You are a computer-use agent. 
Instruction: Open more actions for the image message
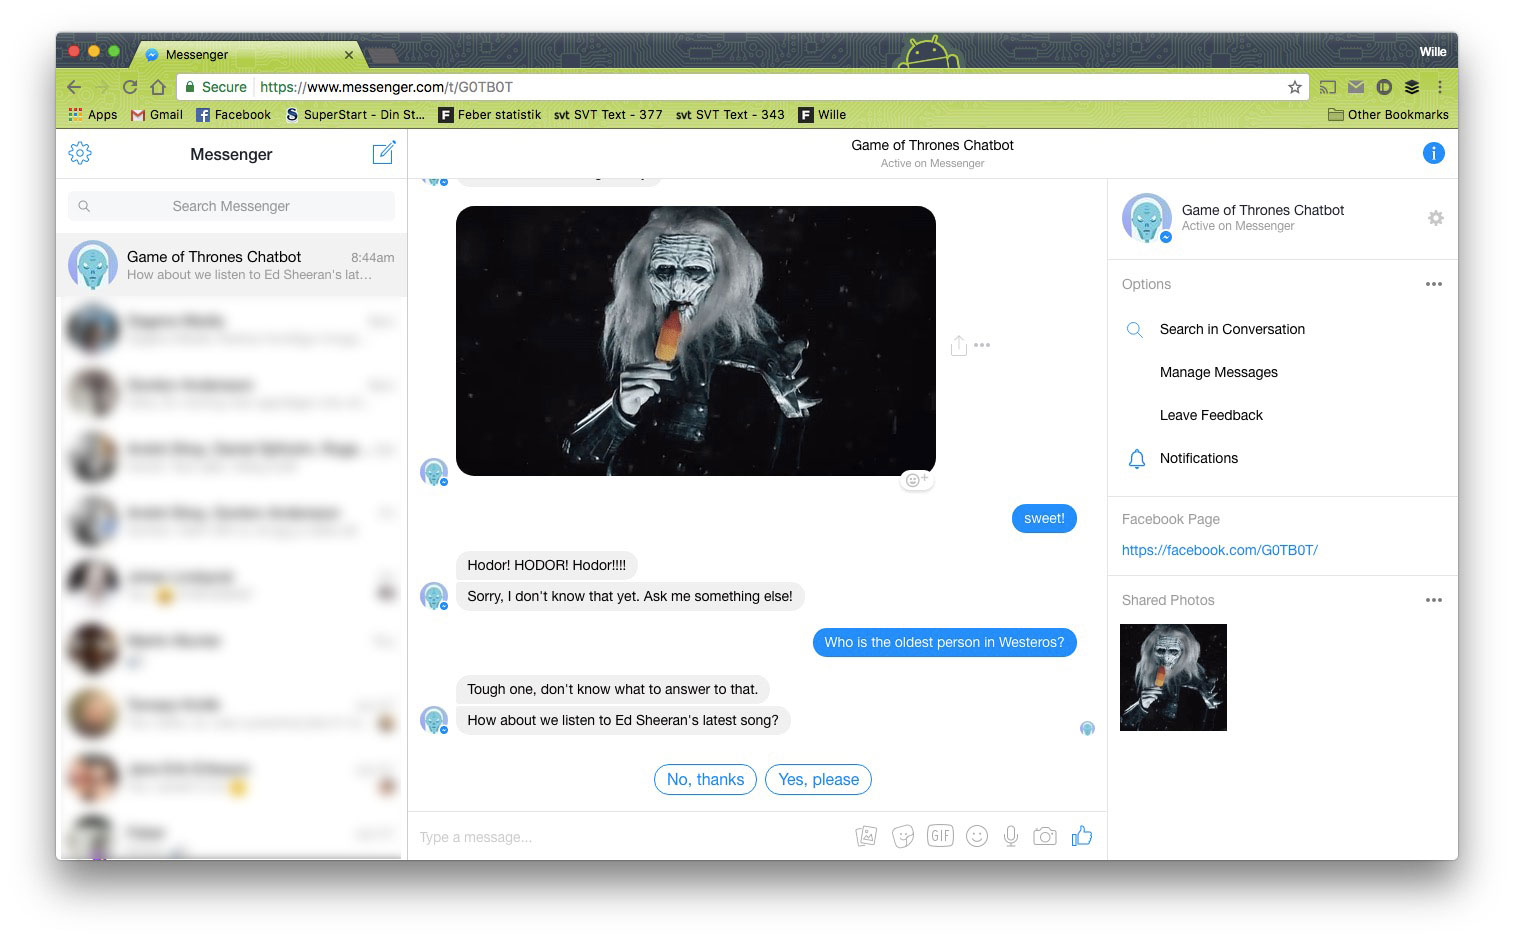click(x=982, y=345)
